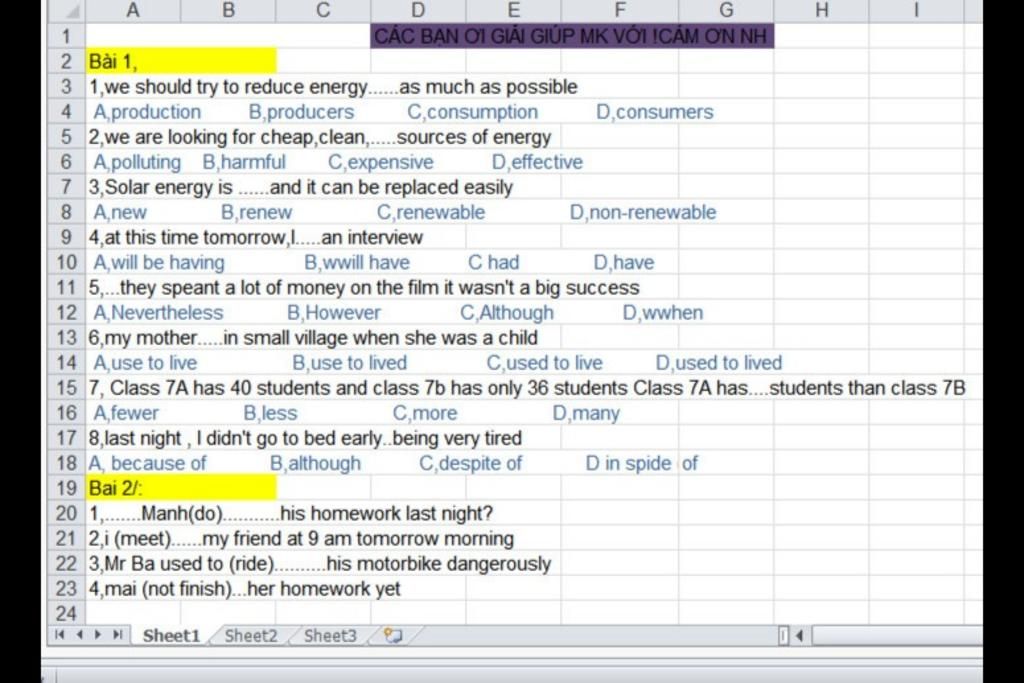The width and height of the screenshot is (1024, 683).
Task: Click text '4,at this time tomorrow'
Action: pyautogui.click(x=187, y=237)
